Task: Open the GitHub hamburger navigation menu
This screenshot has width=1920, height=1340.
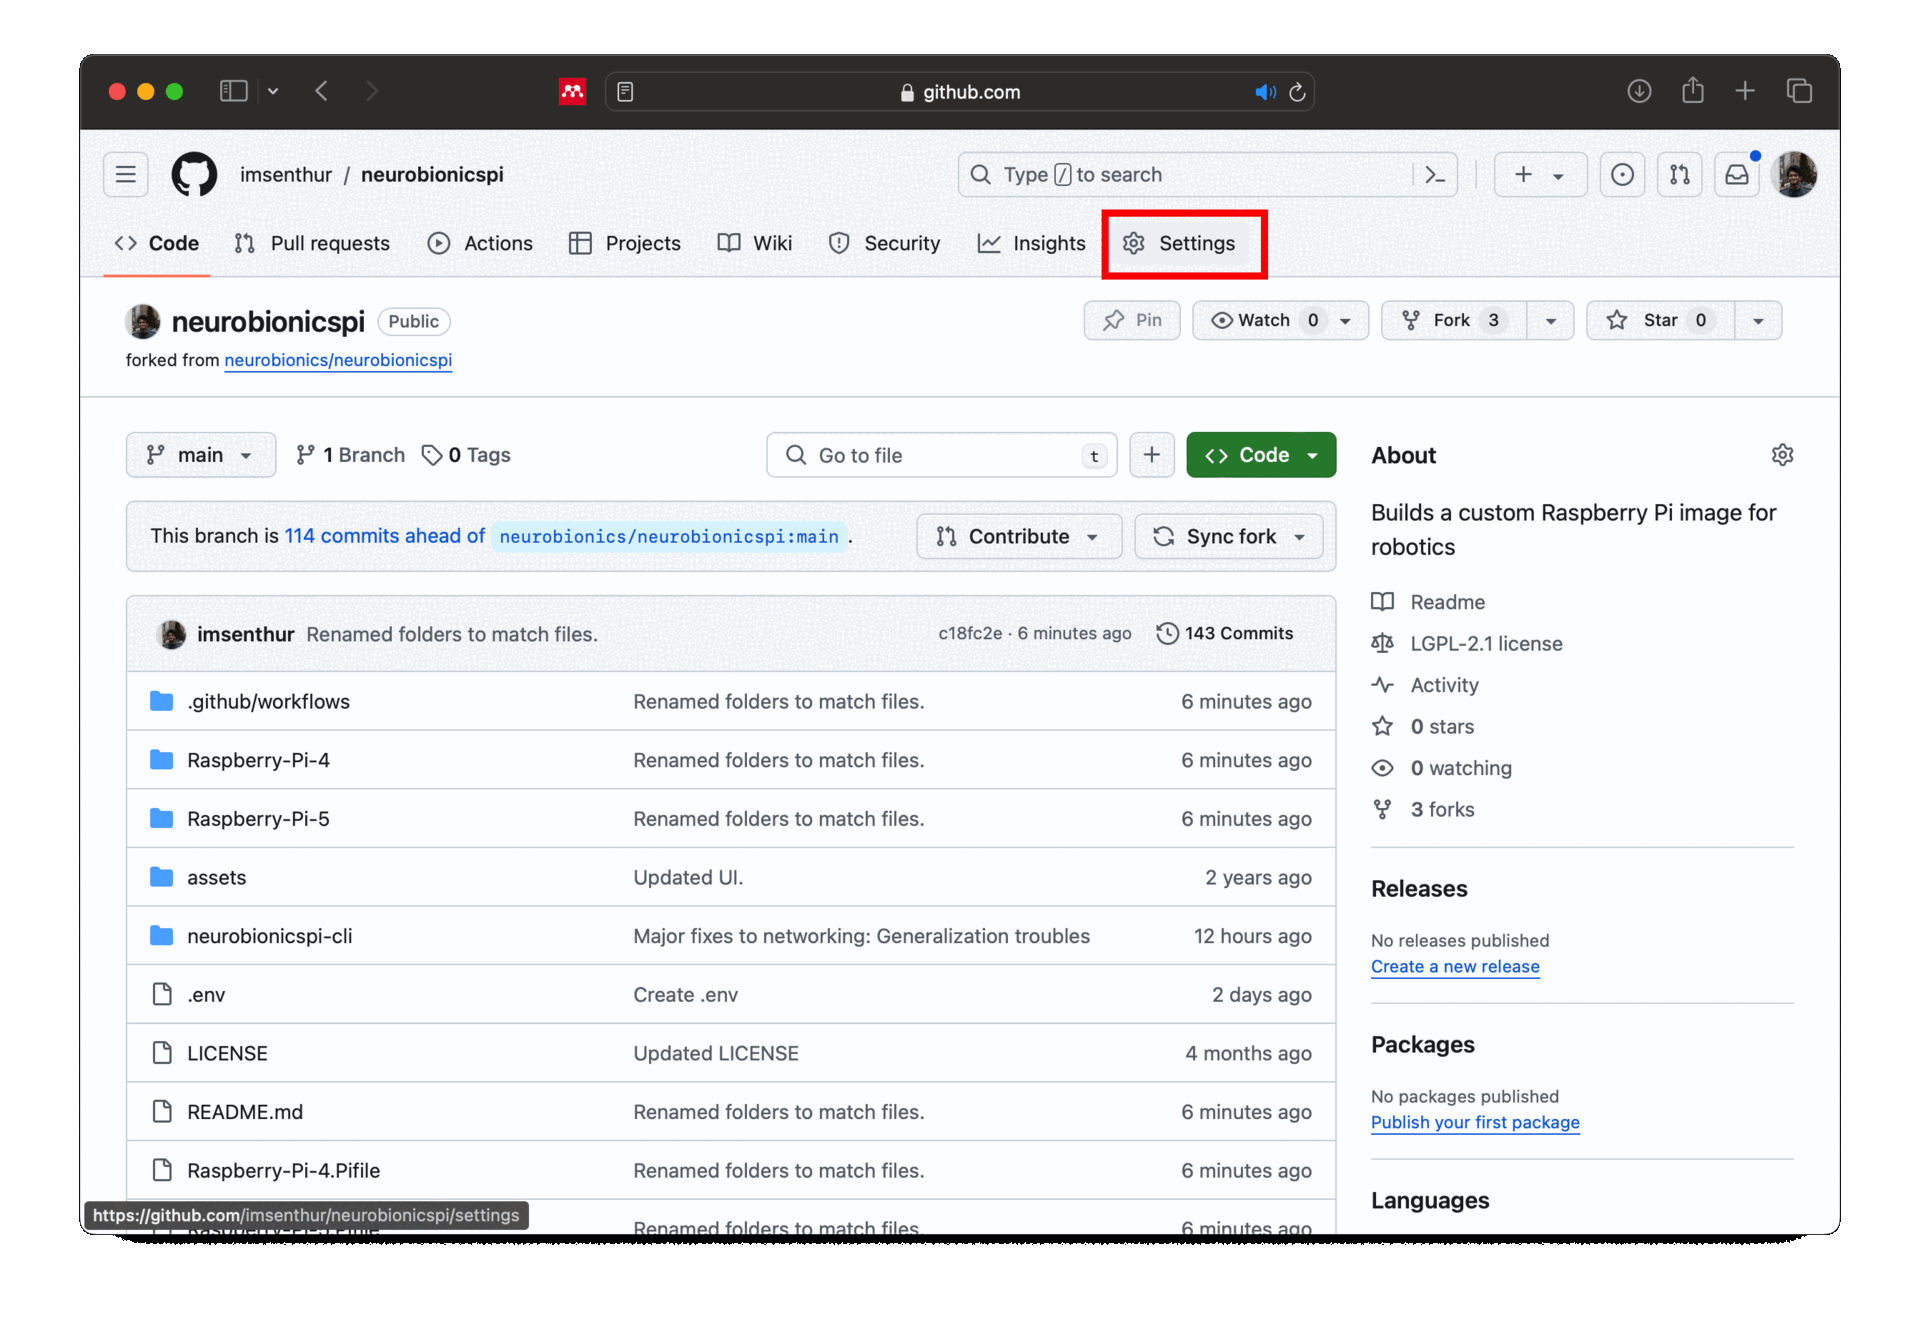Action: pyautogui.click(x=125, y=174)
